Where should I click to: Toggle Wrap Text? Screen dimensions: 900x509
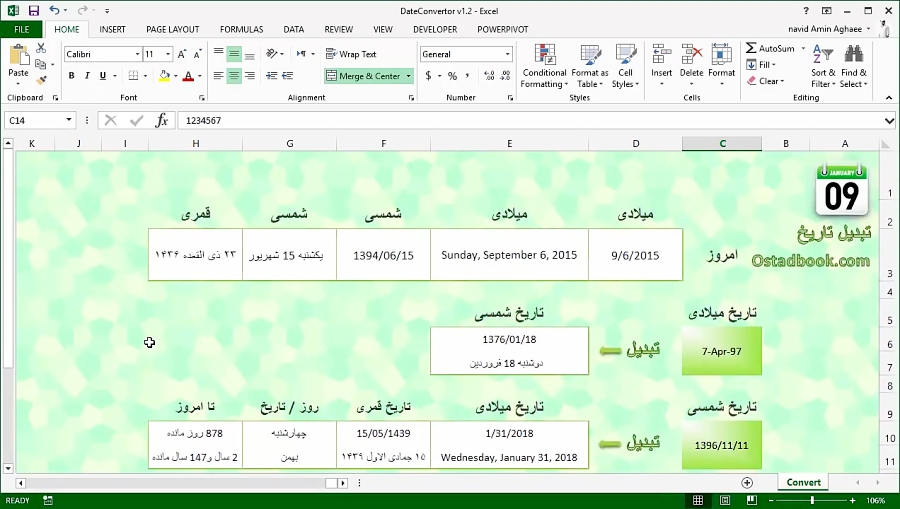(351, 54)
